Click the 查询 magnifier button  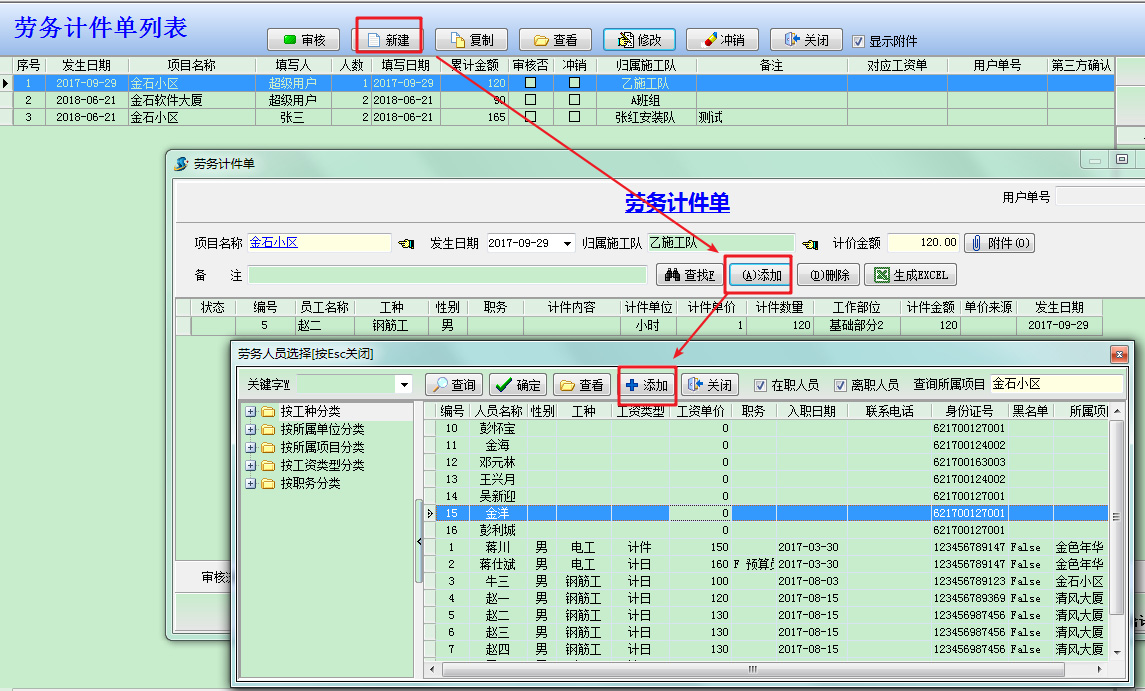click(454, 384)
